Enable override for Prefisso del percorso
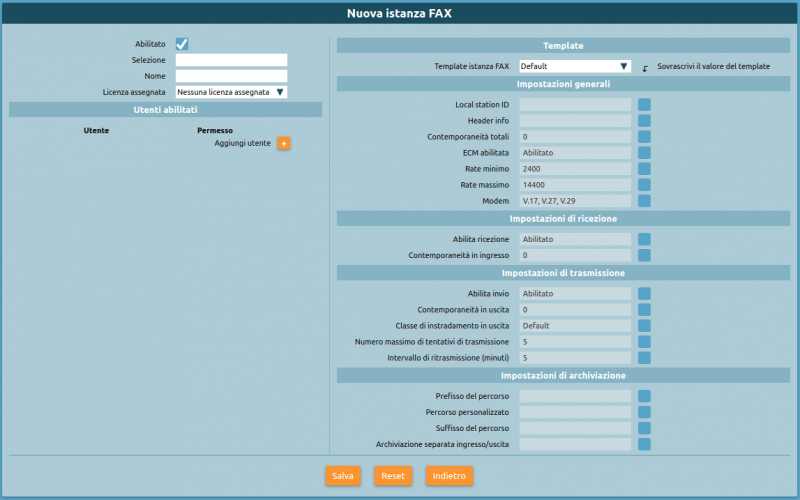The image size is (800, 500). 645,396
